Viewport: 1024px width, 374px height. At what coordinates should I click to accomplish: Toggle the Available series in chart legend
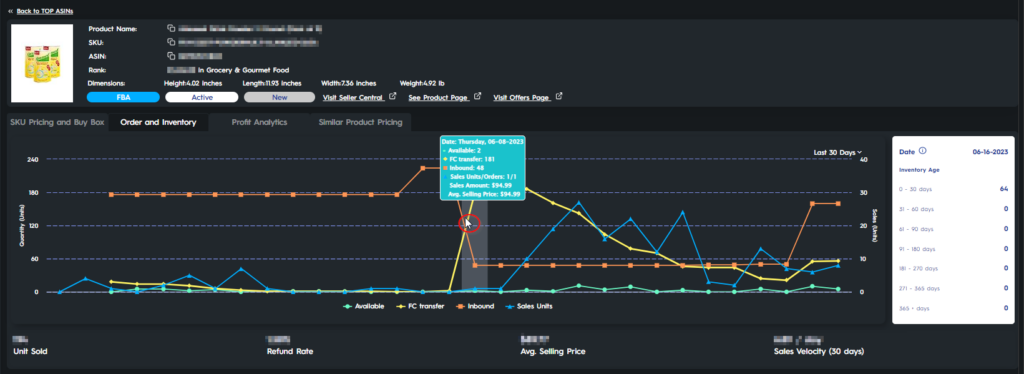click(x=364, y=305)
